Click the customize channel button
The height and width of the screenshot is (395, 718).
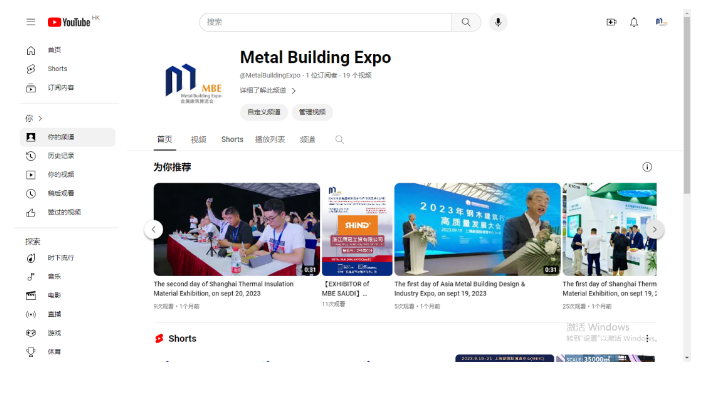pyautogui.click(x=264, y=112)
